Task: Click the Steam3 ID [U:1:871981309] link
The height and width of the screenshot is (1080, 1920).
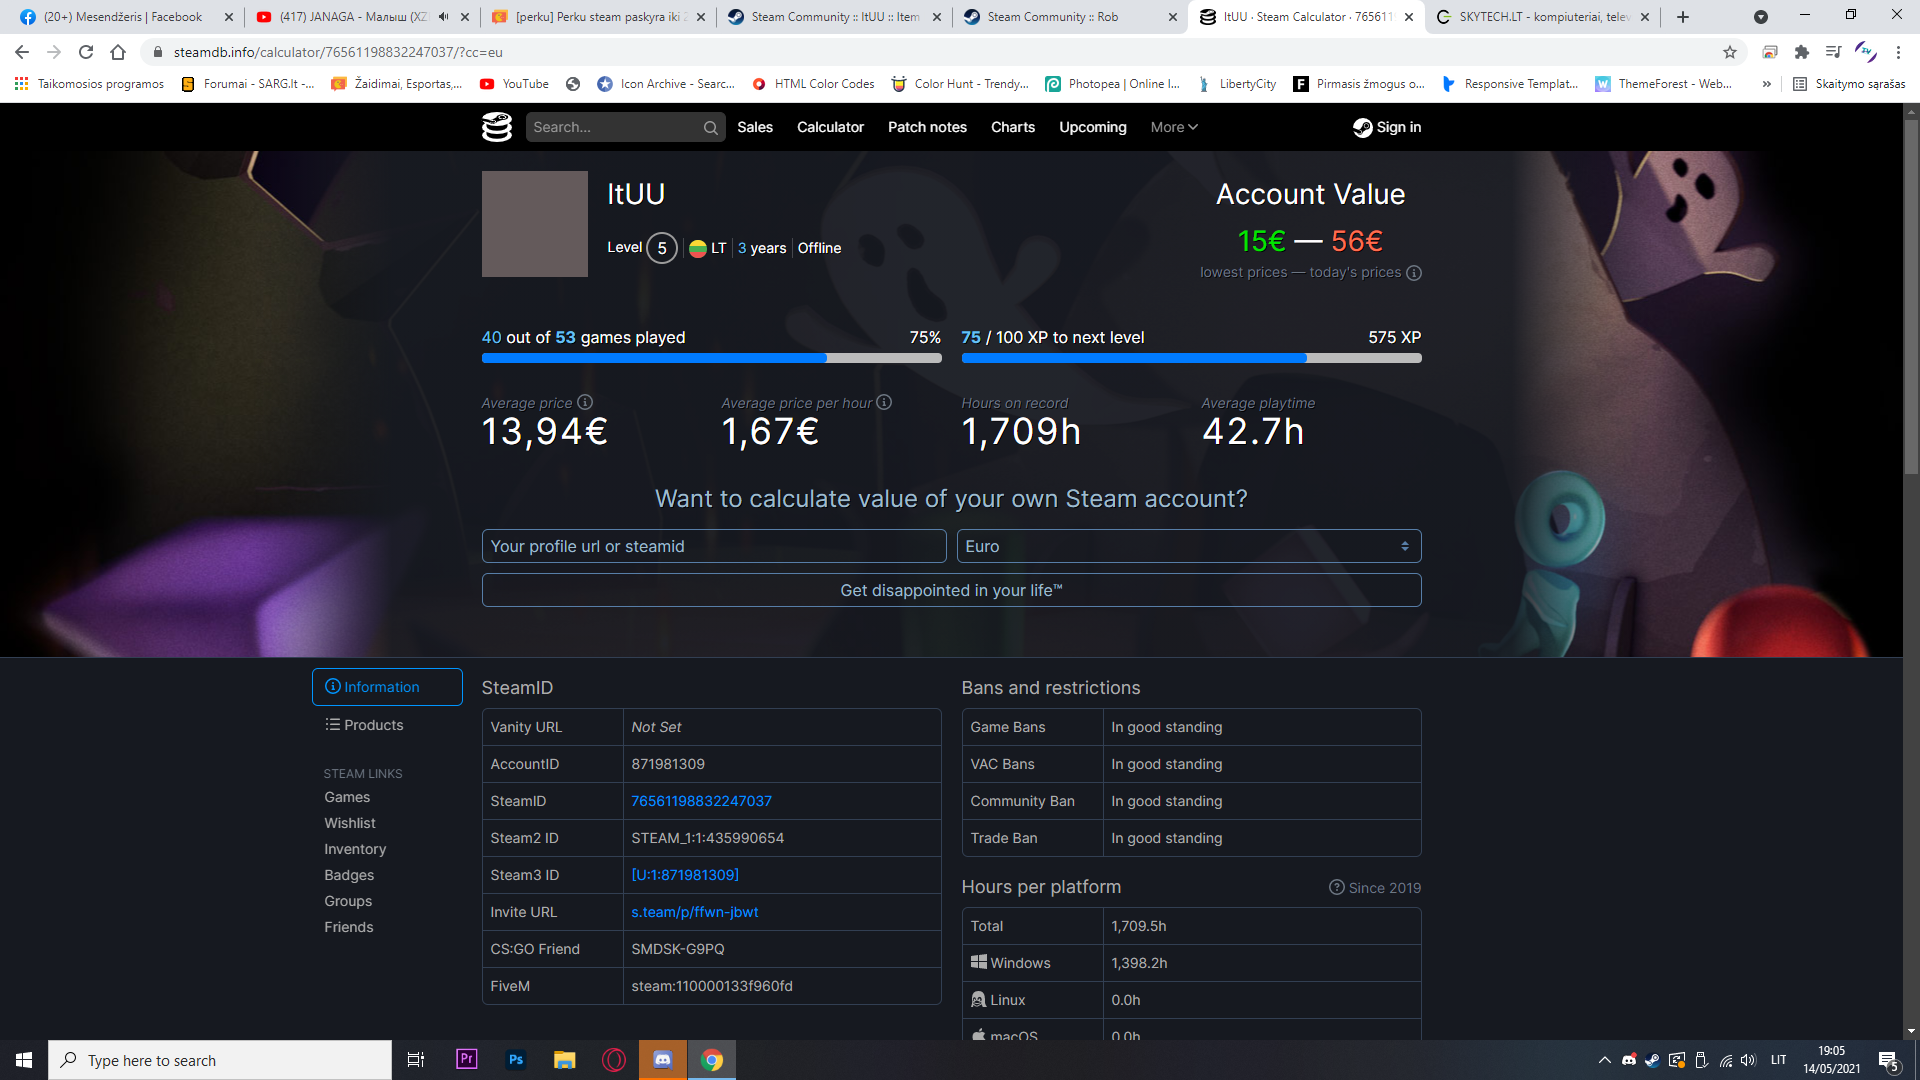Action: point(685,875)
